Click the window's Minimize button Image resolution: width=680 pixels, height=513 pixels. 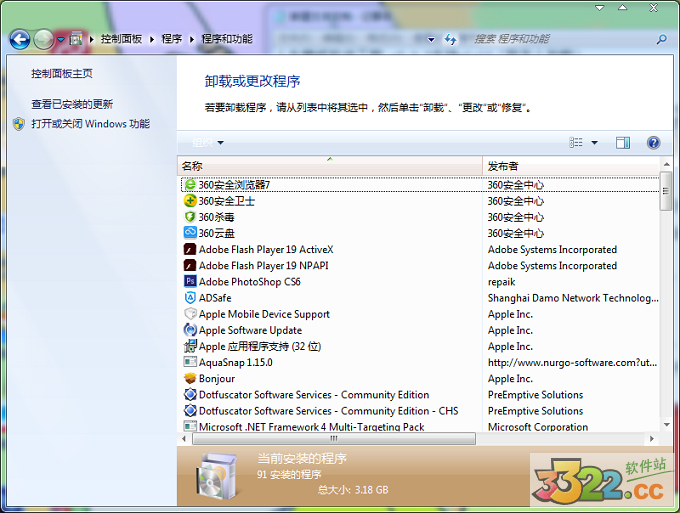[599, 8]
